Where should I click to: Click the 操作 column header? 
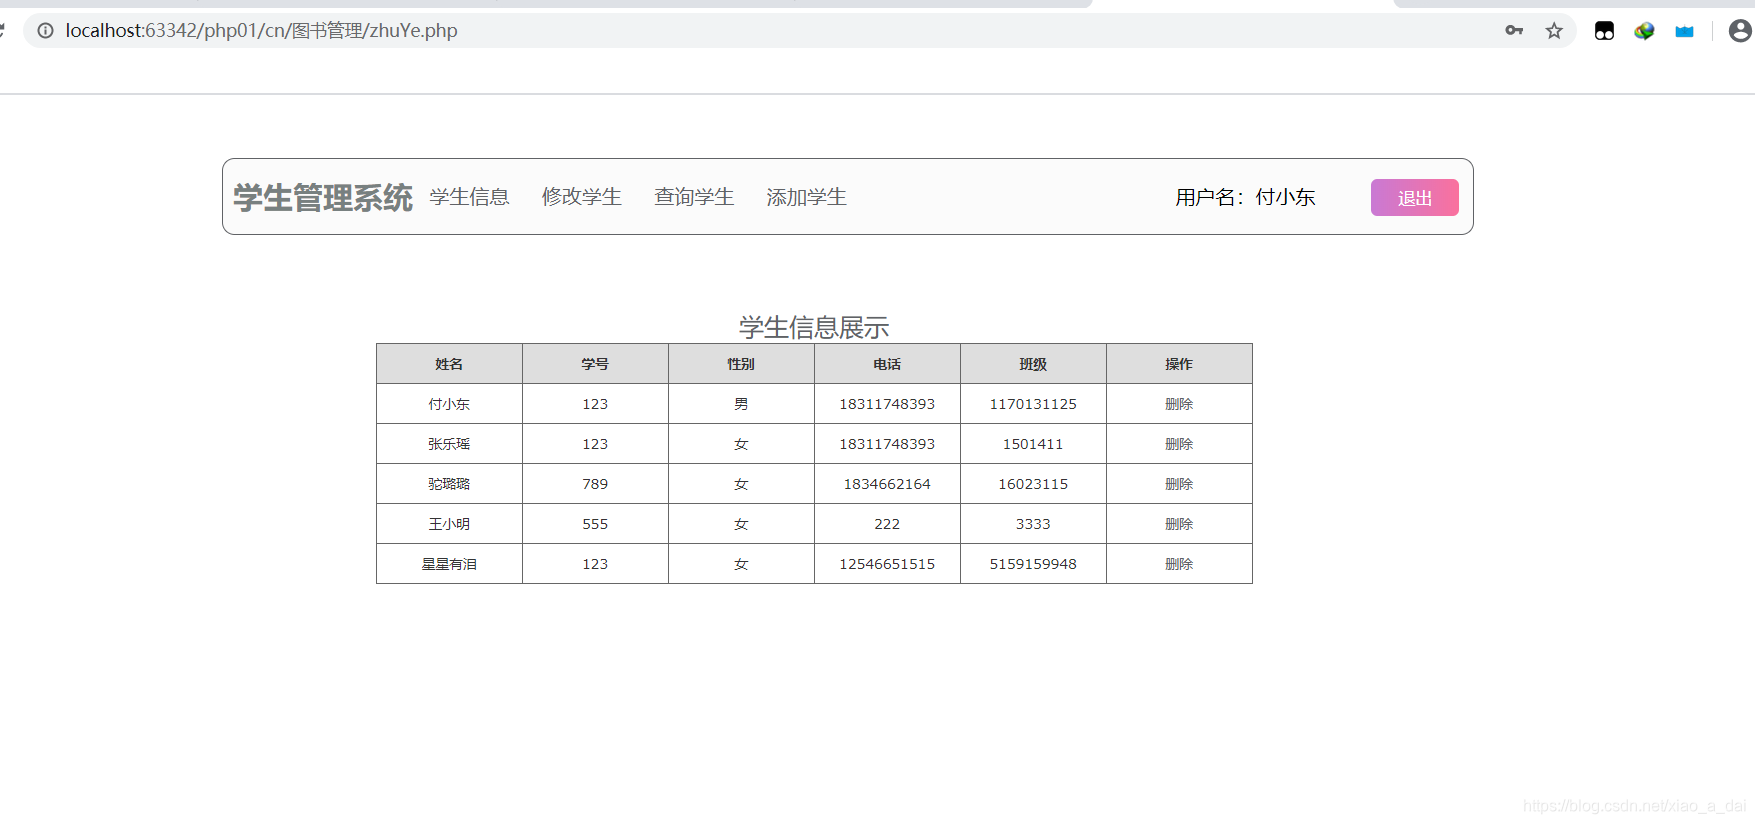point(1179,364)
